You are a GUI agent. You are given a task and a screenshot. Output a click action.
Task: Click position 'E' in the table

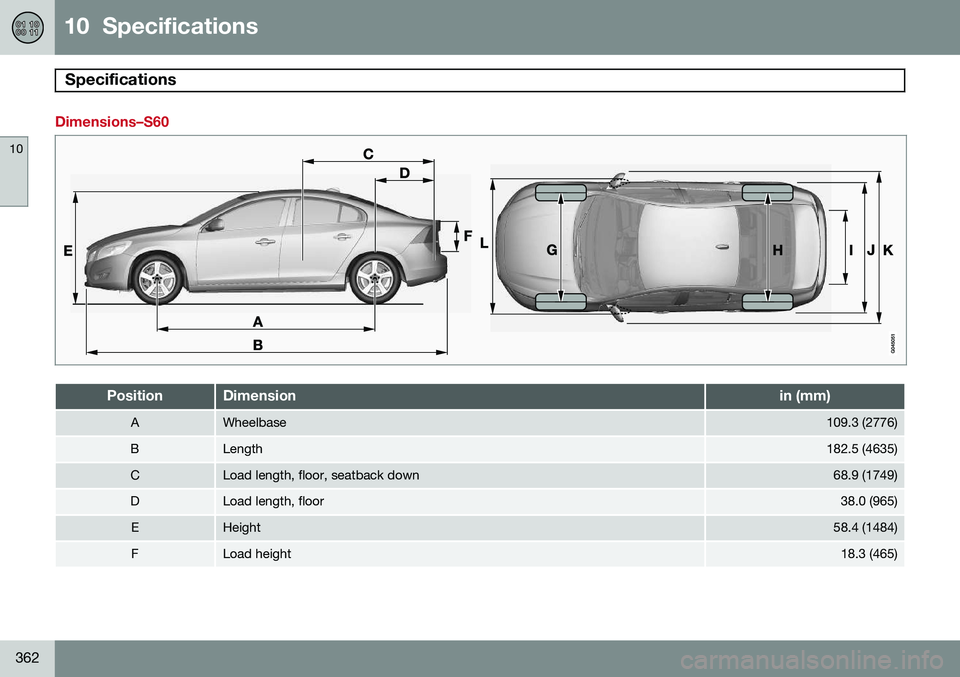tap(135, 528)
